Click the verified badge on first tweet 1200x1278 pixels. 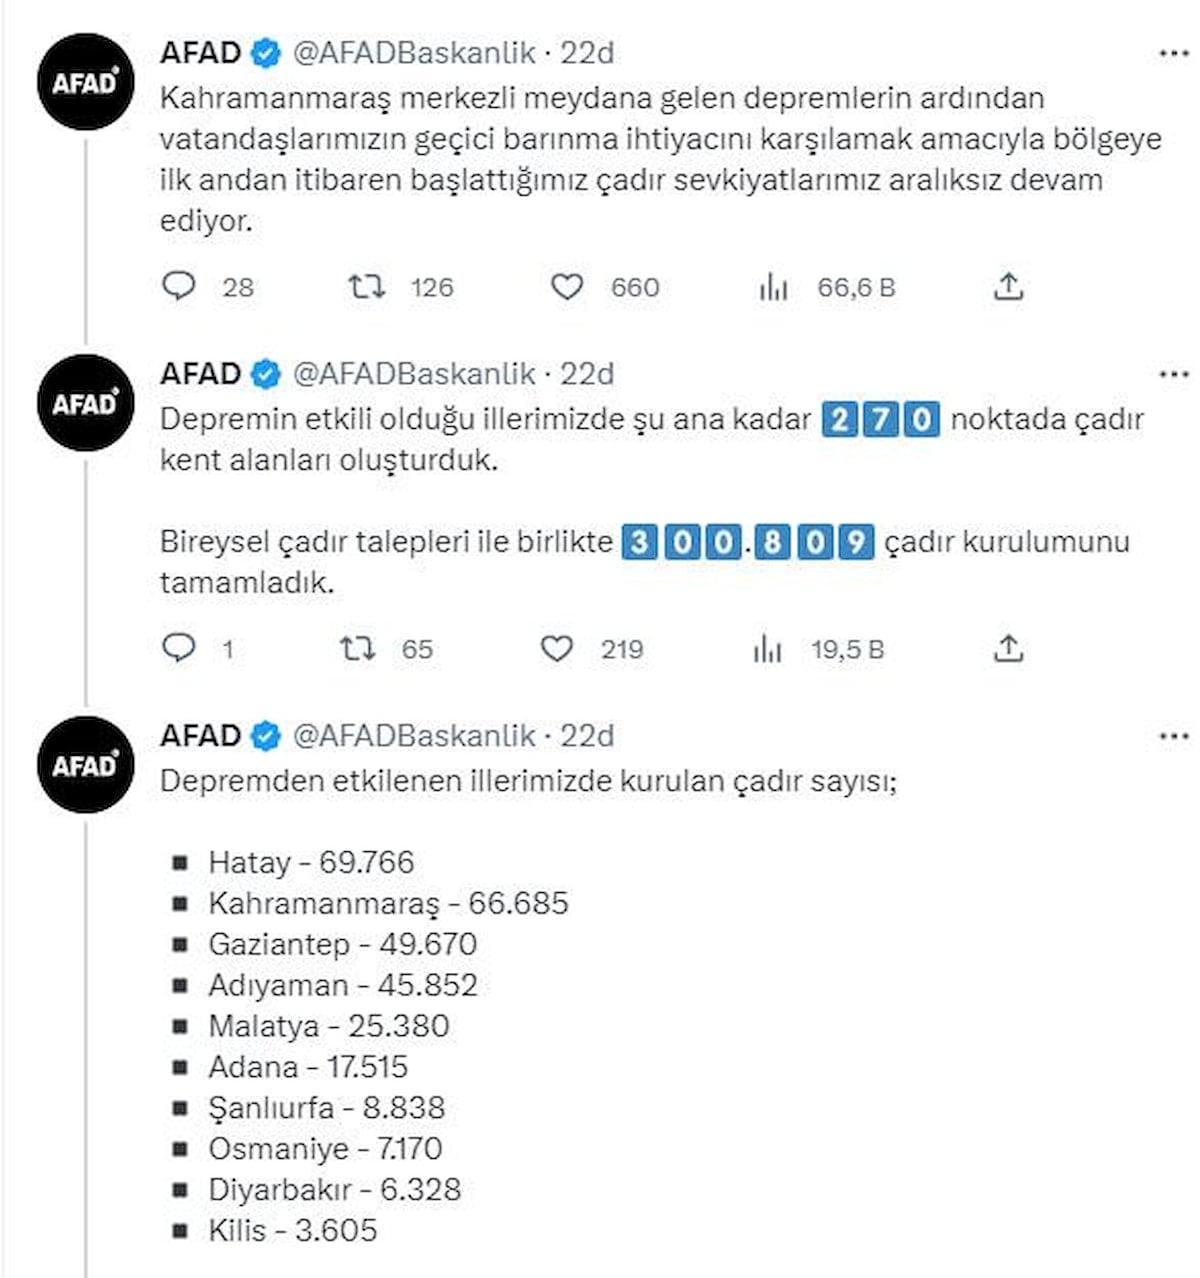click(x=266, y=53)
